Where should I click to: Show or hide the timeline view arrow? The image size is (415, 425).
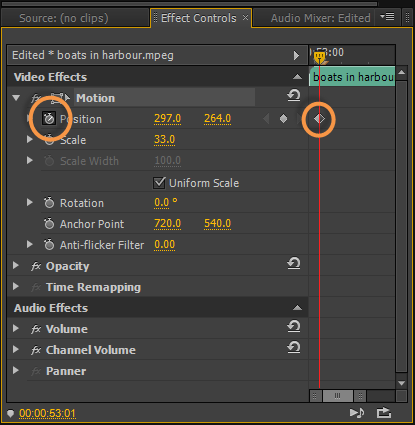point(296,55)
